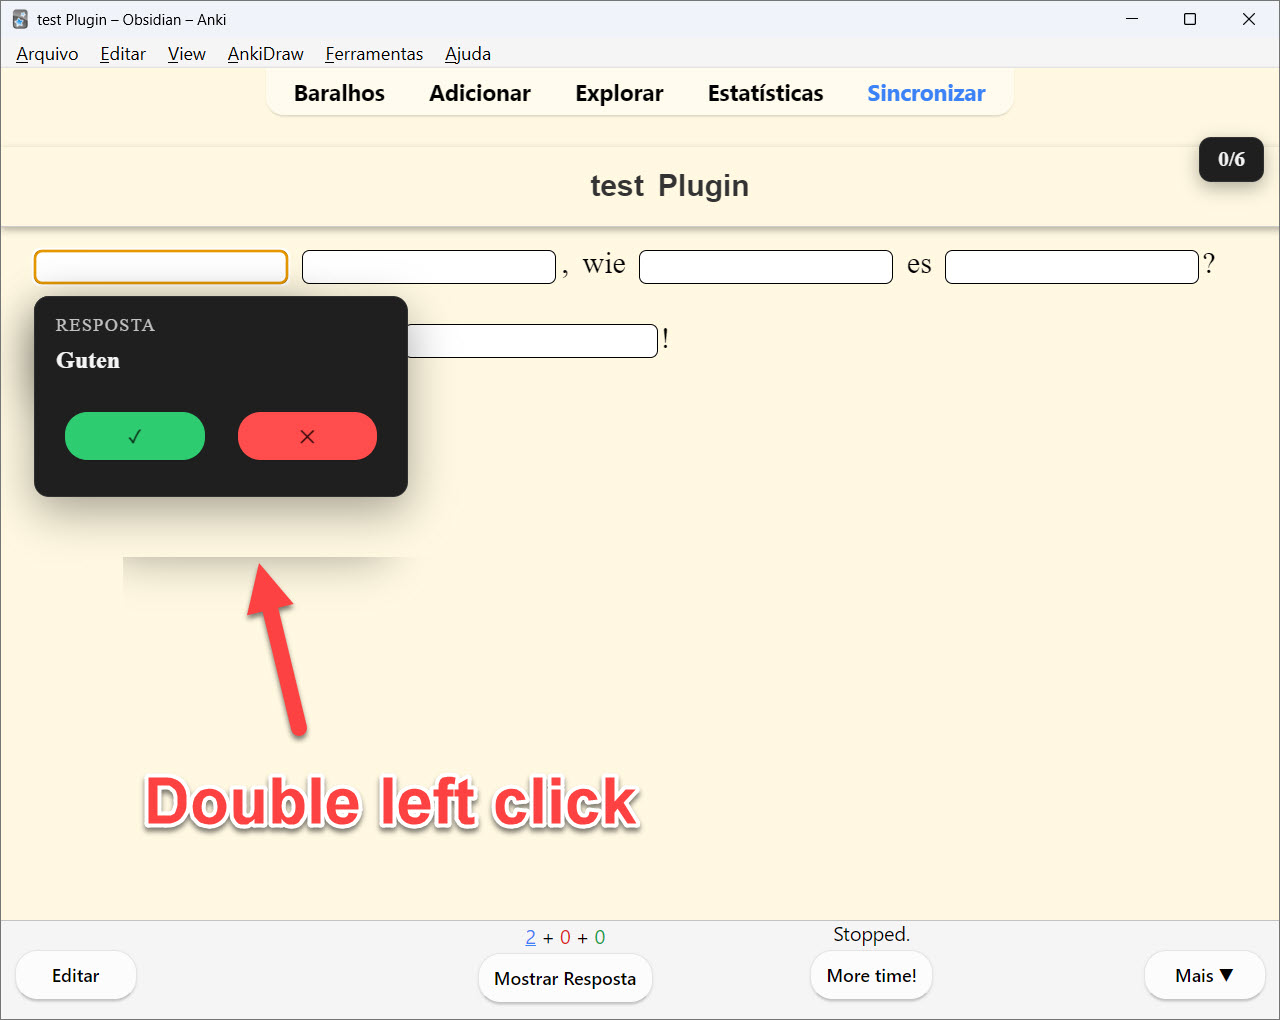Open the AnkiDraw menu
Image resolution: width=1280 pixels, height=1020 pixels.
(x=265, y=54)
